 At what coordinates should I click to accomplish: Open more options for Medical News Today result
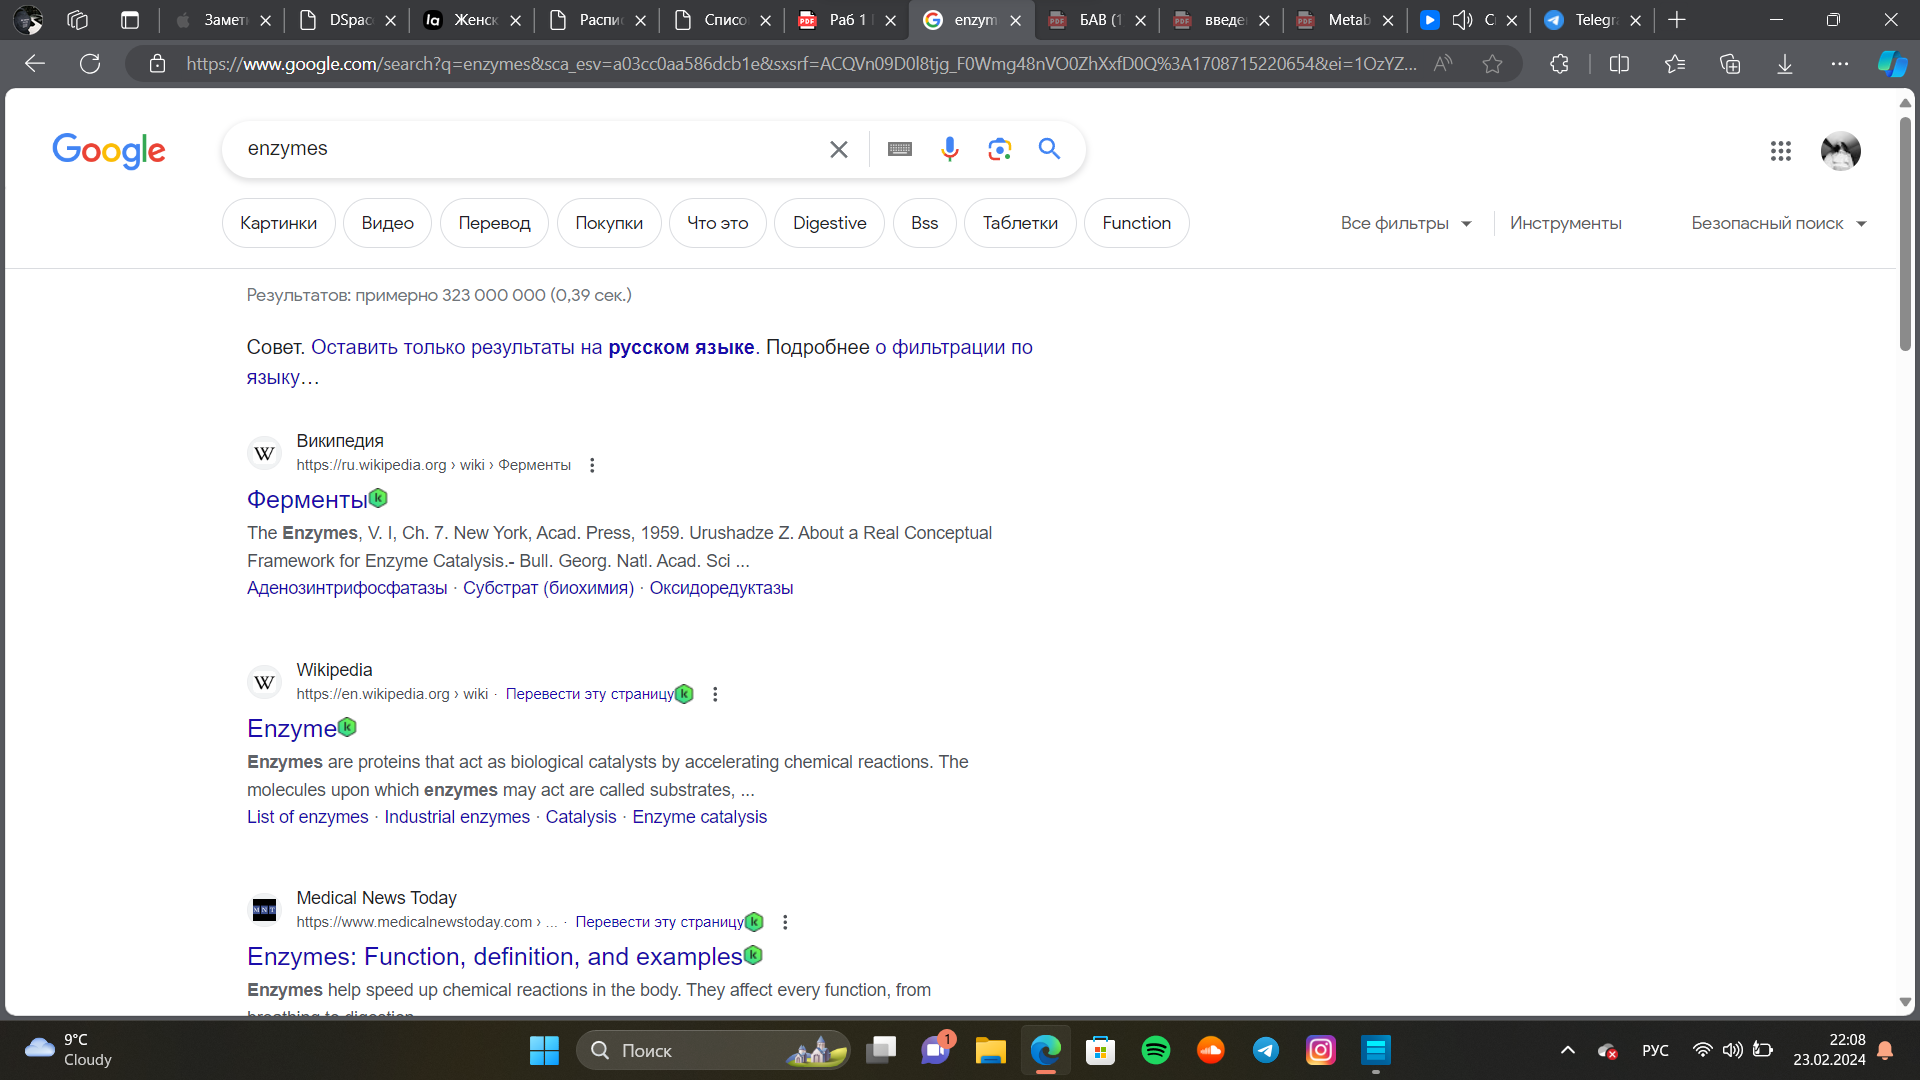coord(785,922)
